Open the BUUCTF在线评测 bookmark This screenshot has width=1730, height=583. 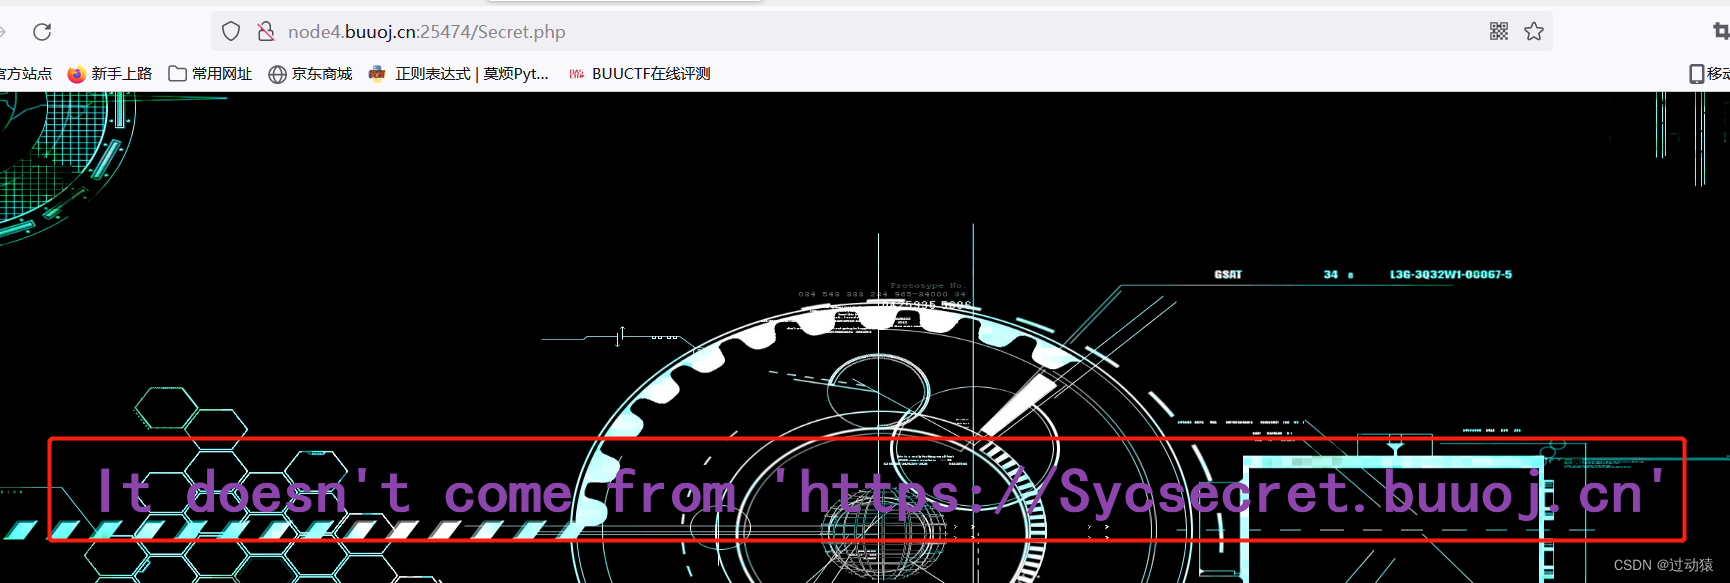point(639,74)
